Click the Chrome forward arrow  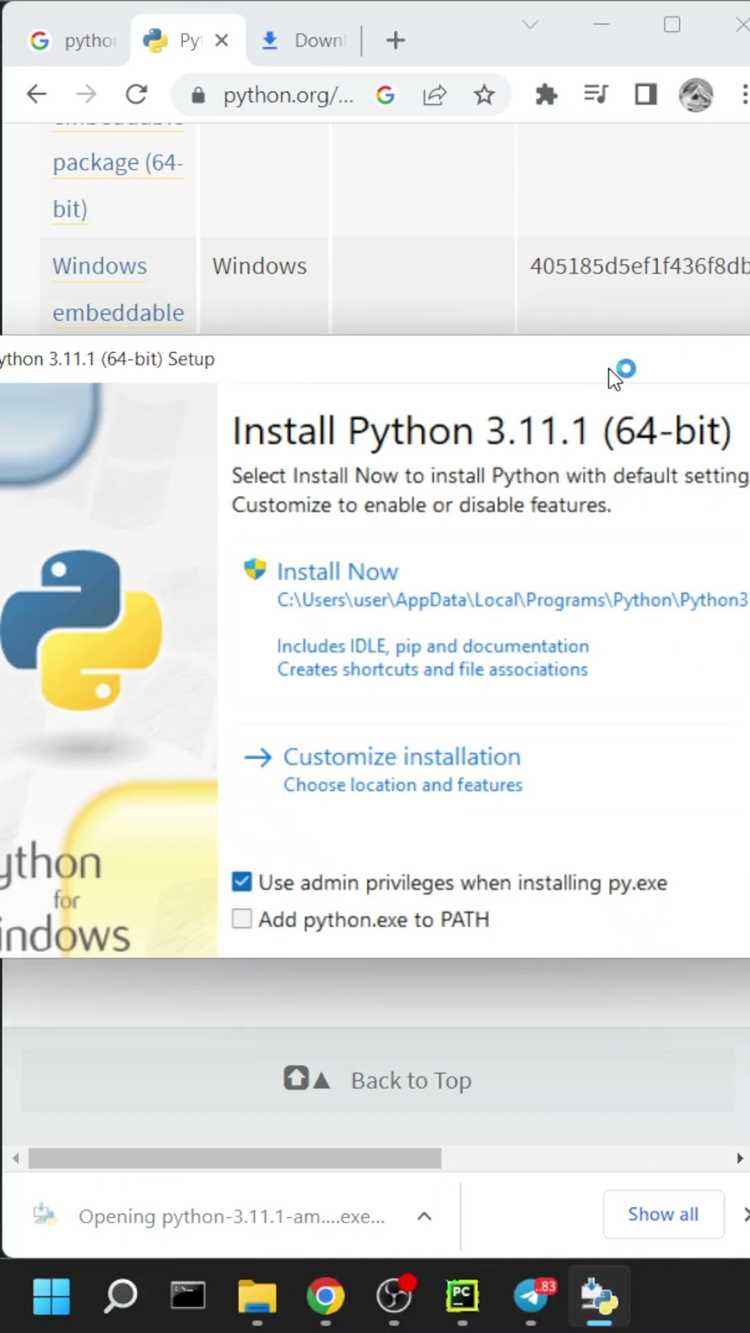click(x=87, y=95)
